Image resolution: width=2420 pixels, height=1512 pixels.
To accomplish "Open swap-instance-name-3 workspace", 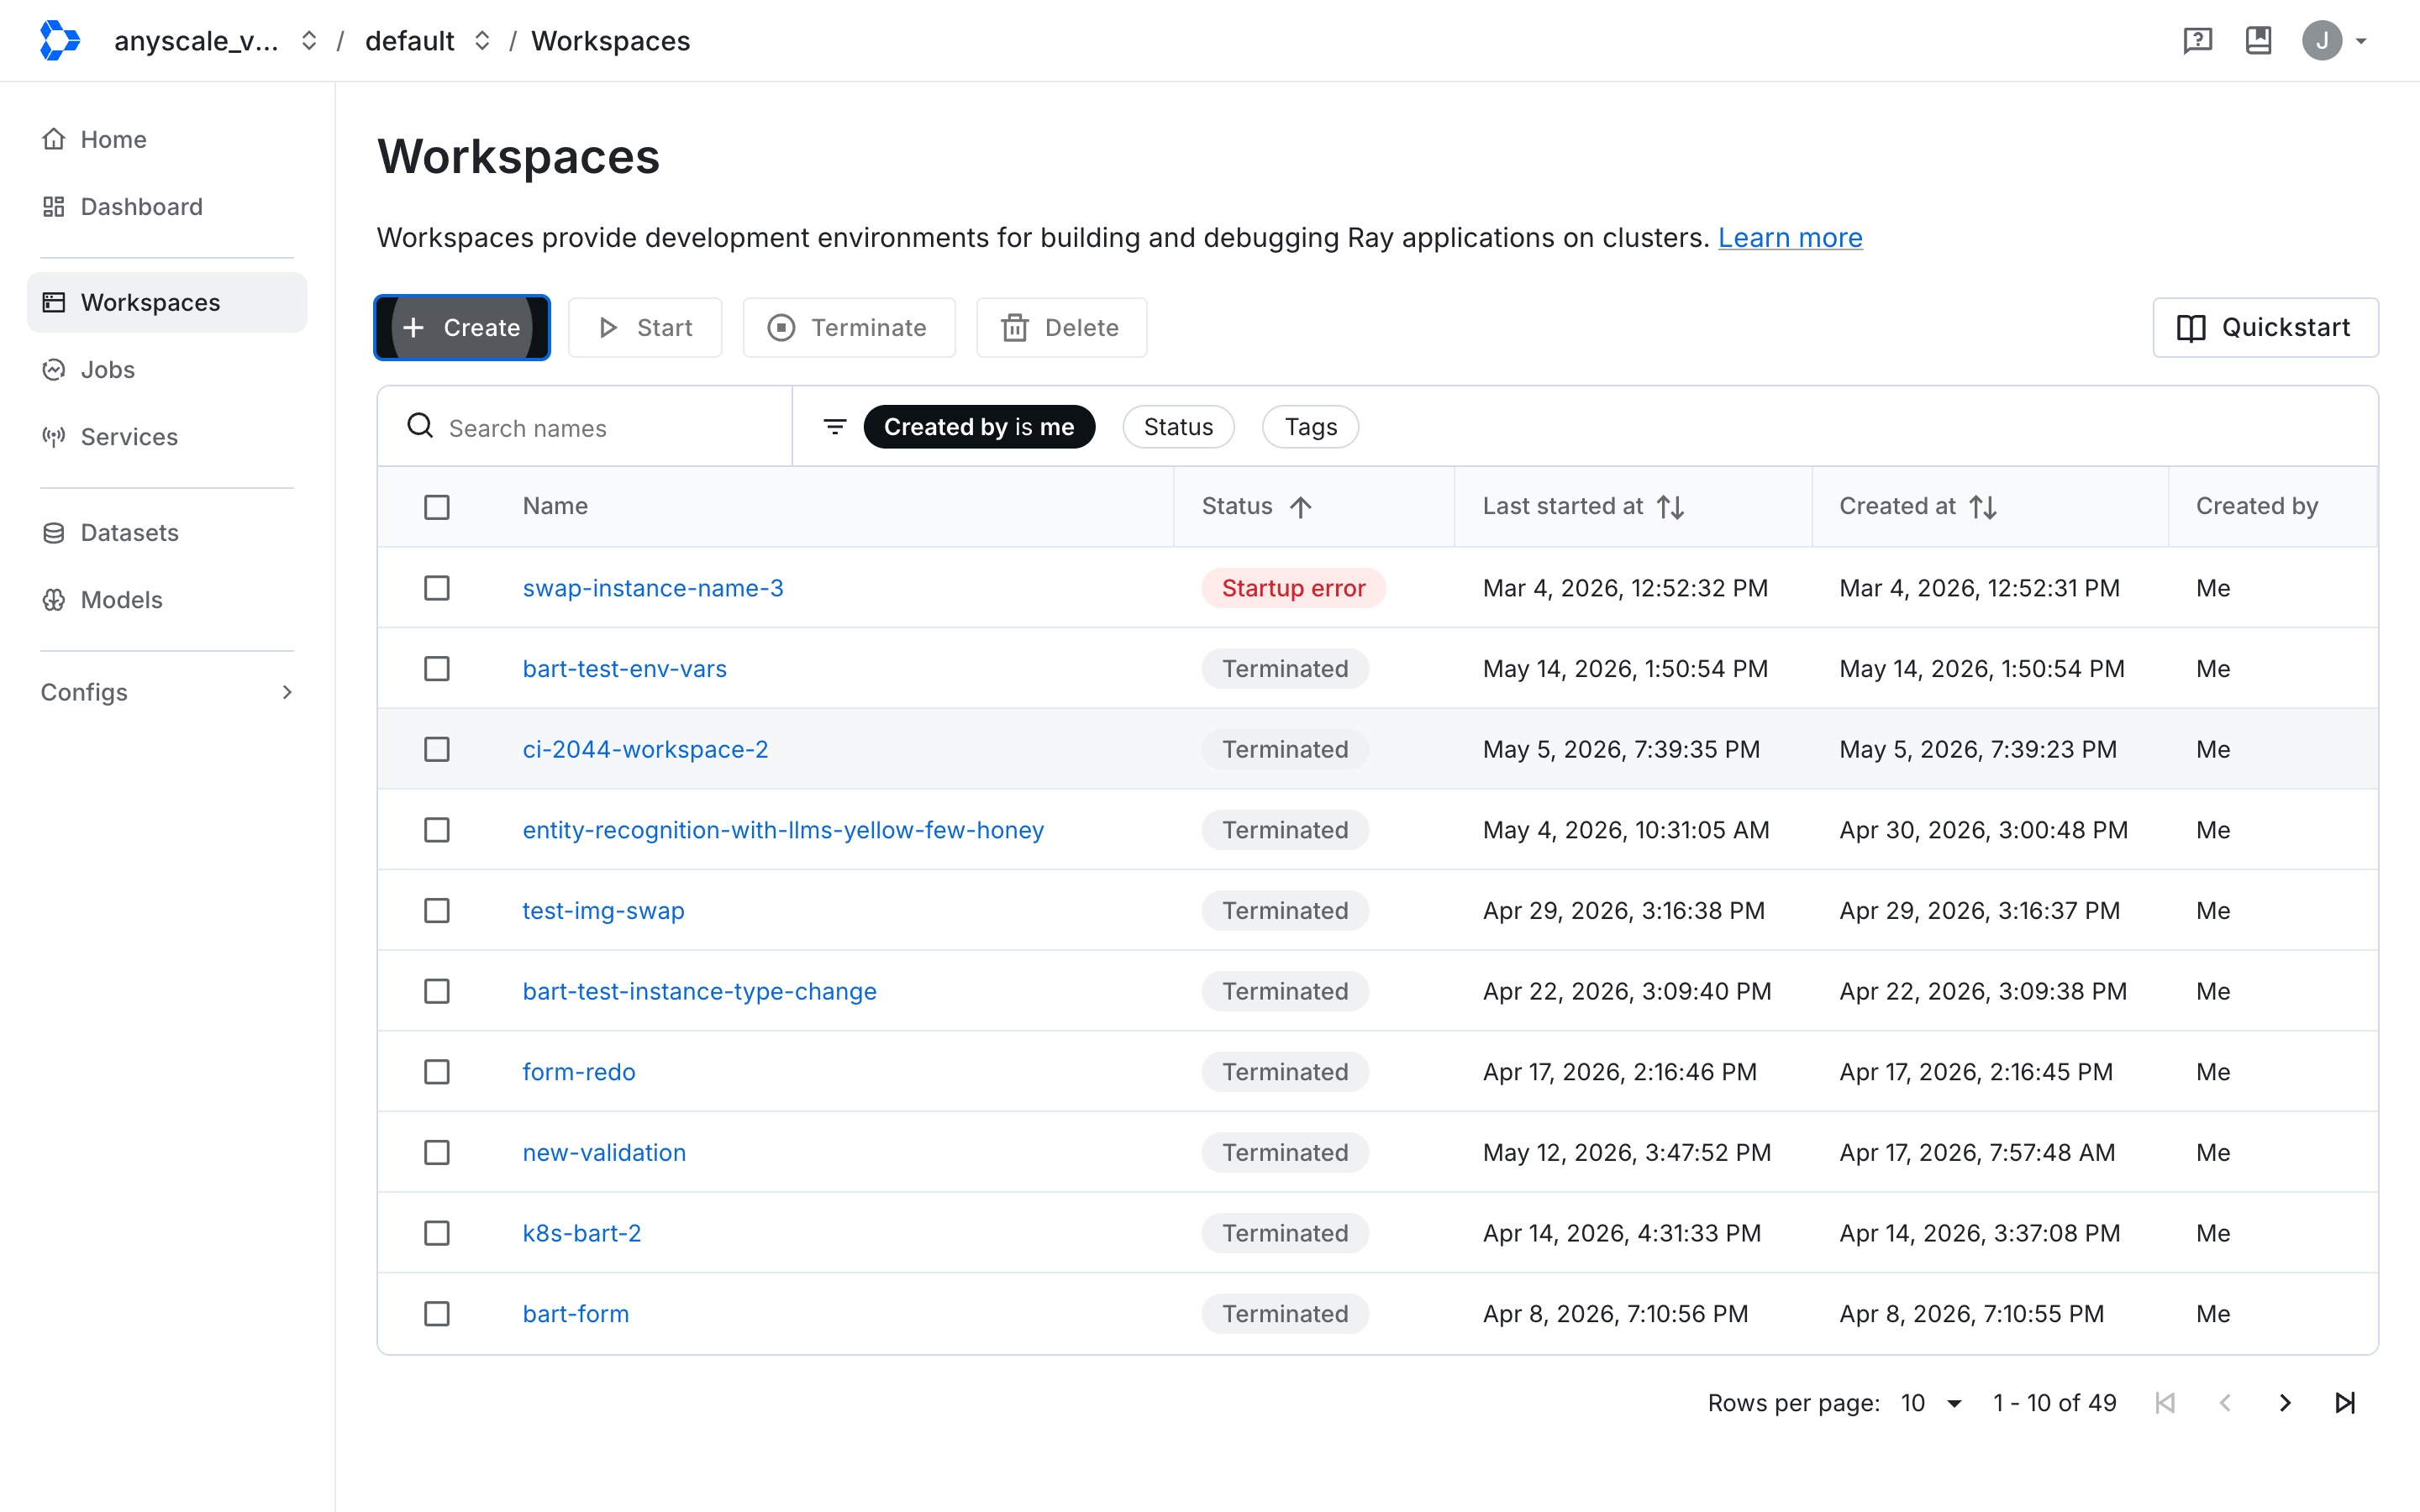I will (653, 588).
